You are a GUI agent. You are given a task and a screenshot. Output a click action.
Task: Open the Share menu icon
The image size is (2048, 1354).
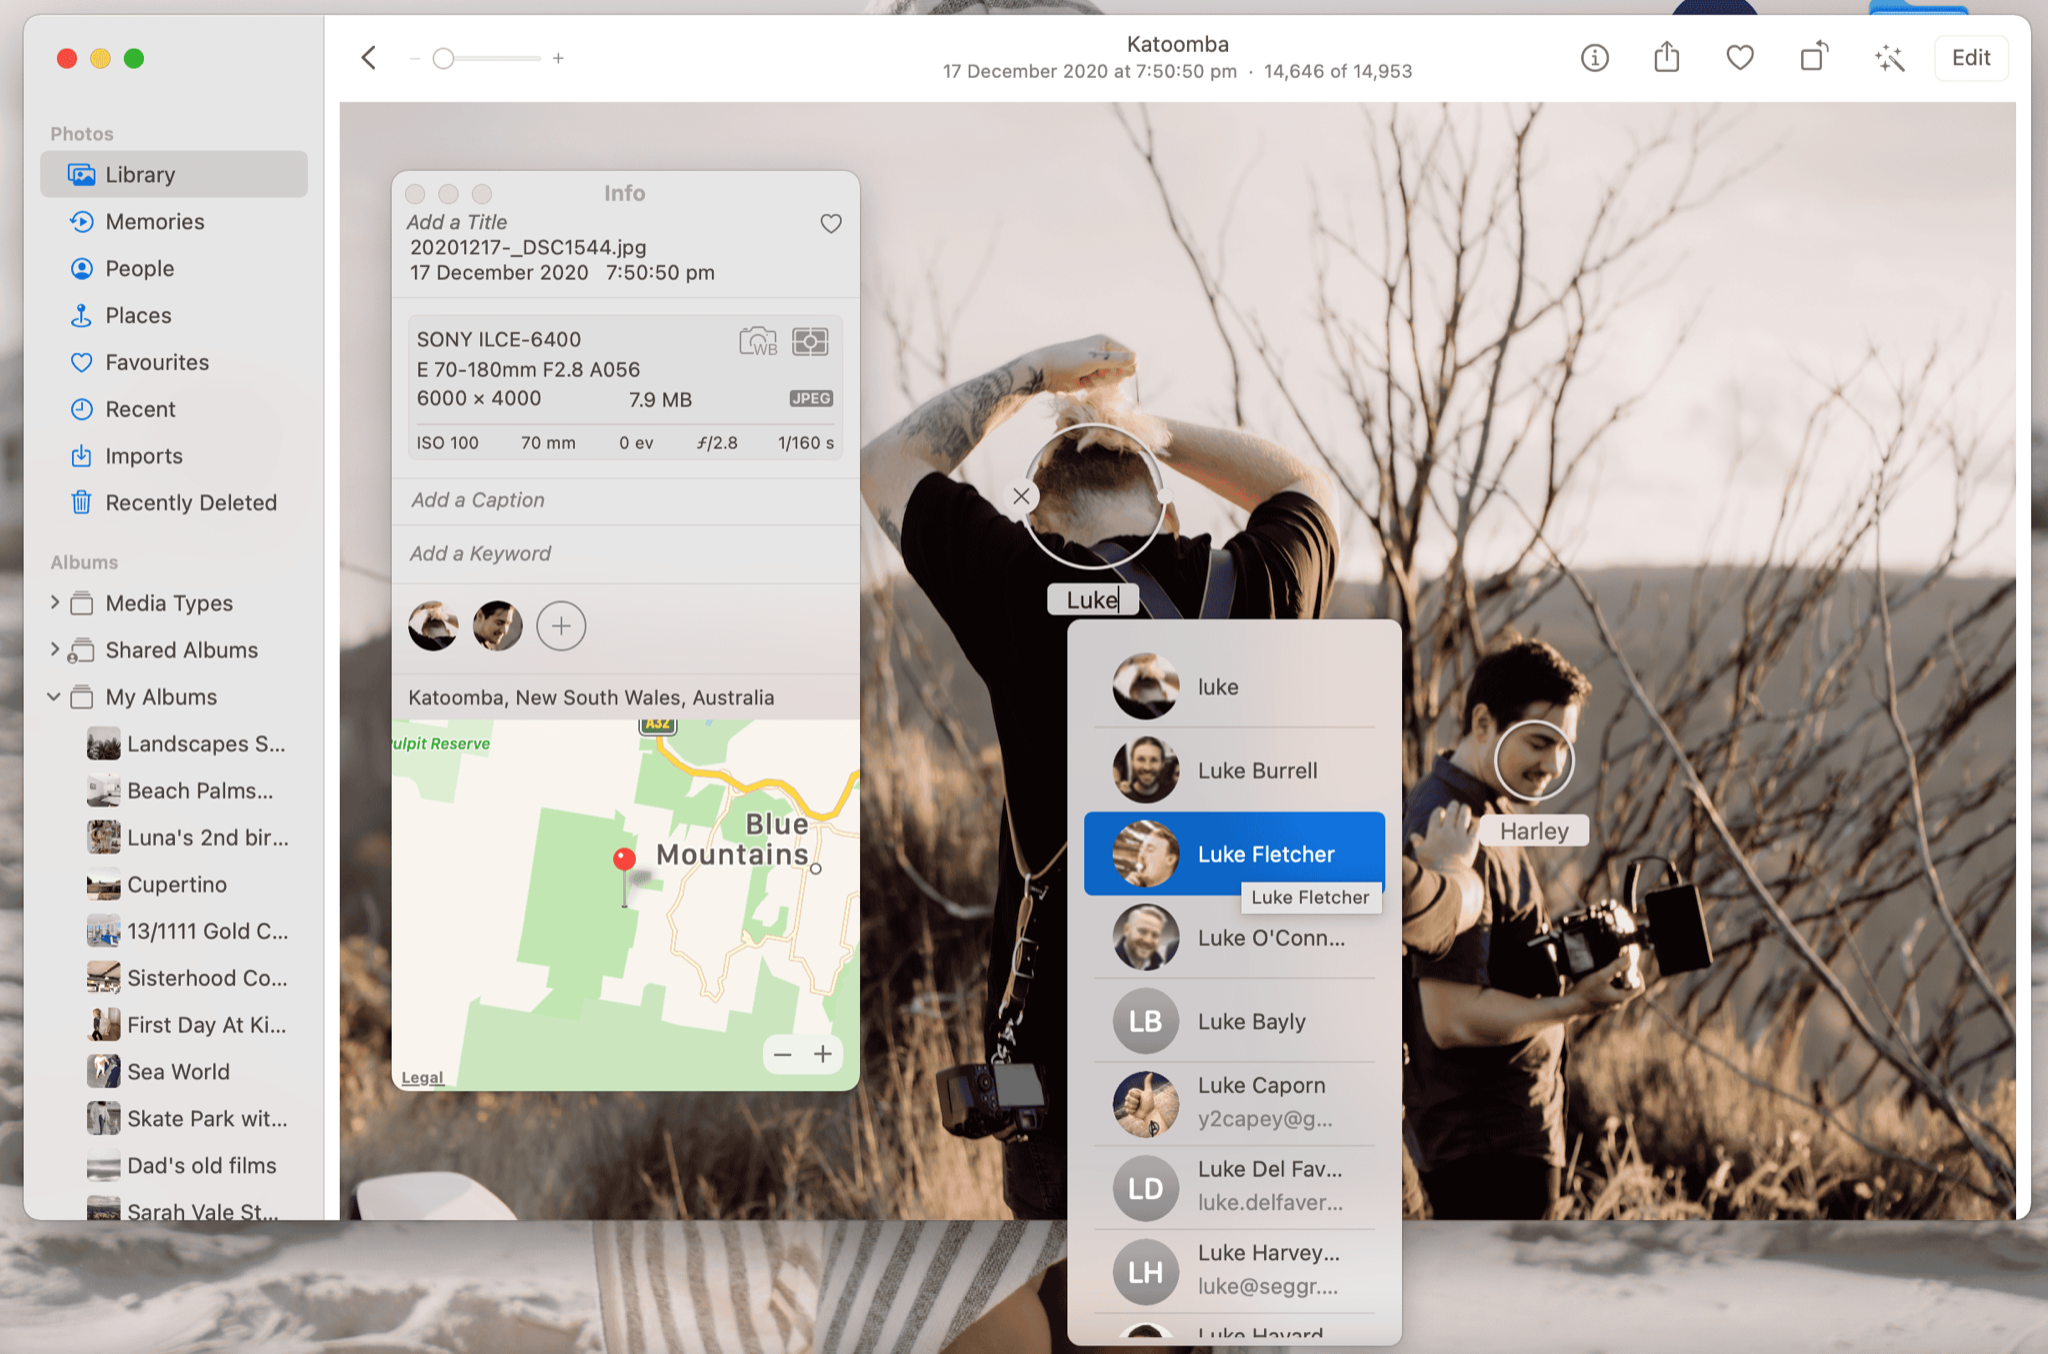point(1666,58)
